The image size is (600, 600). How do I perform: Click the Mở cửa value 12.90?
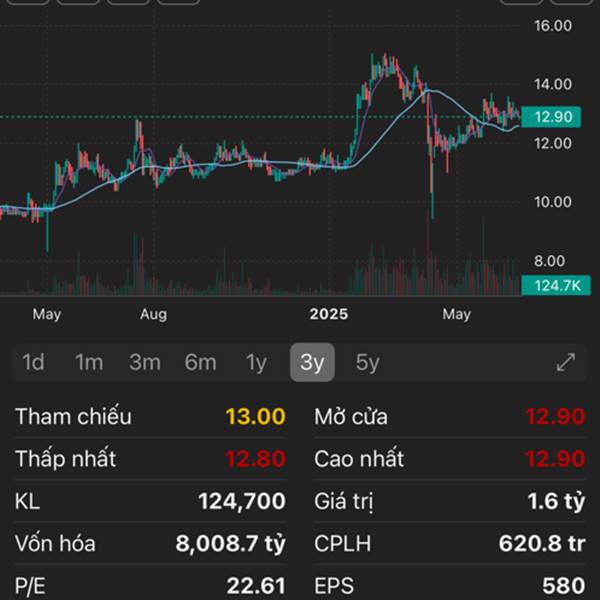(555, 416)
